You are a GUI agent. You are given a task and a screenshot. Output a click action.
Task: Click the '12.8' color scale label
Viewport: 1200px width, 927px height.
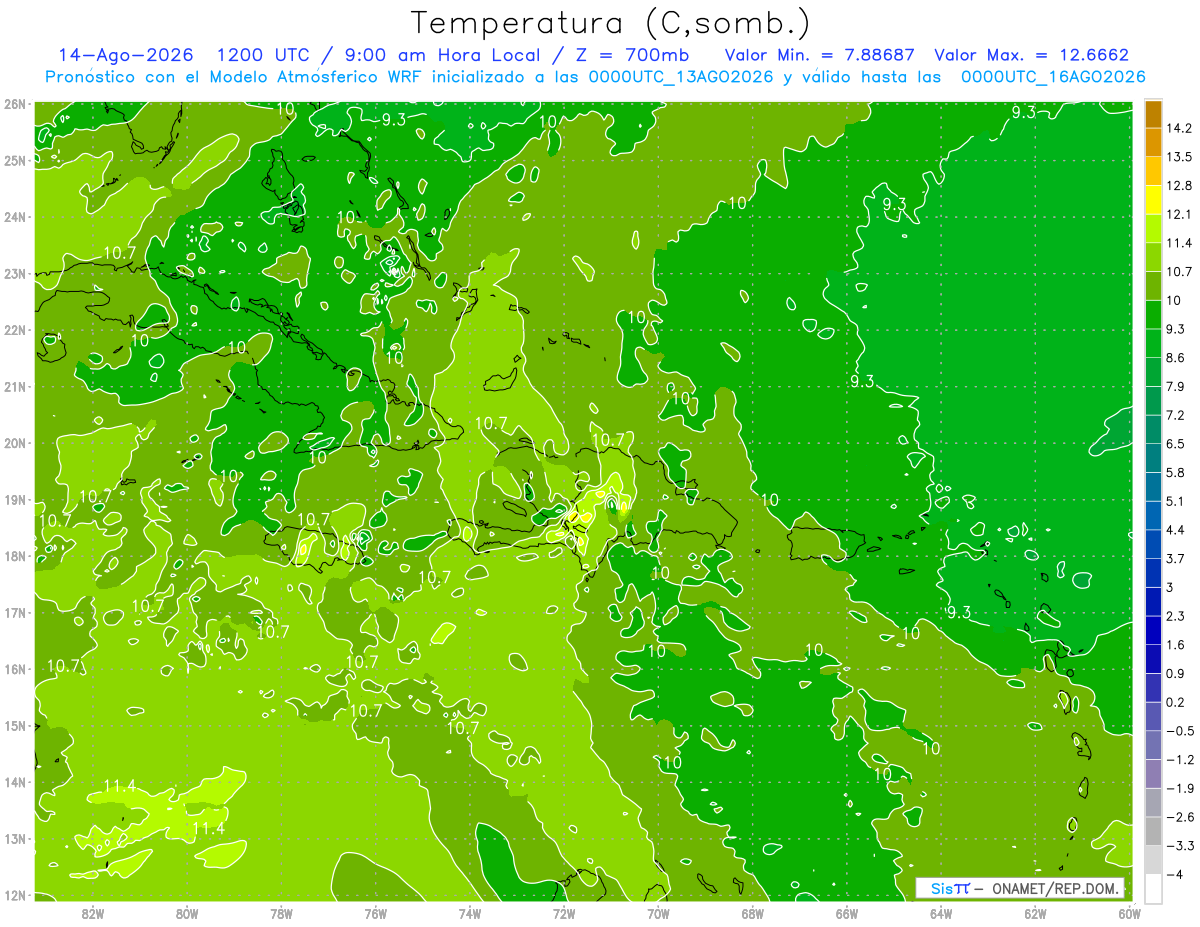1179,186
